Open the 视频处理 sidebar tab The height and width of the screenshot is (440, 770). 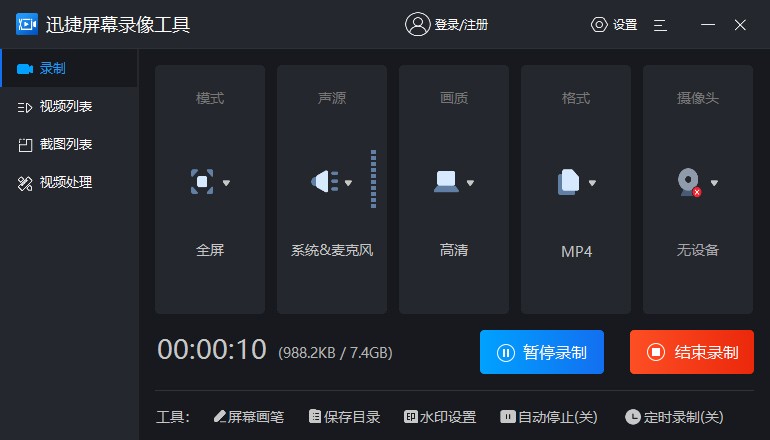click(69, 182)
